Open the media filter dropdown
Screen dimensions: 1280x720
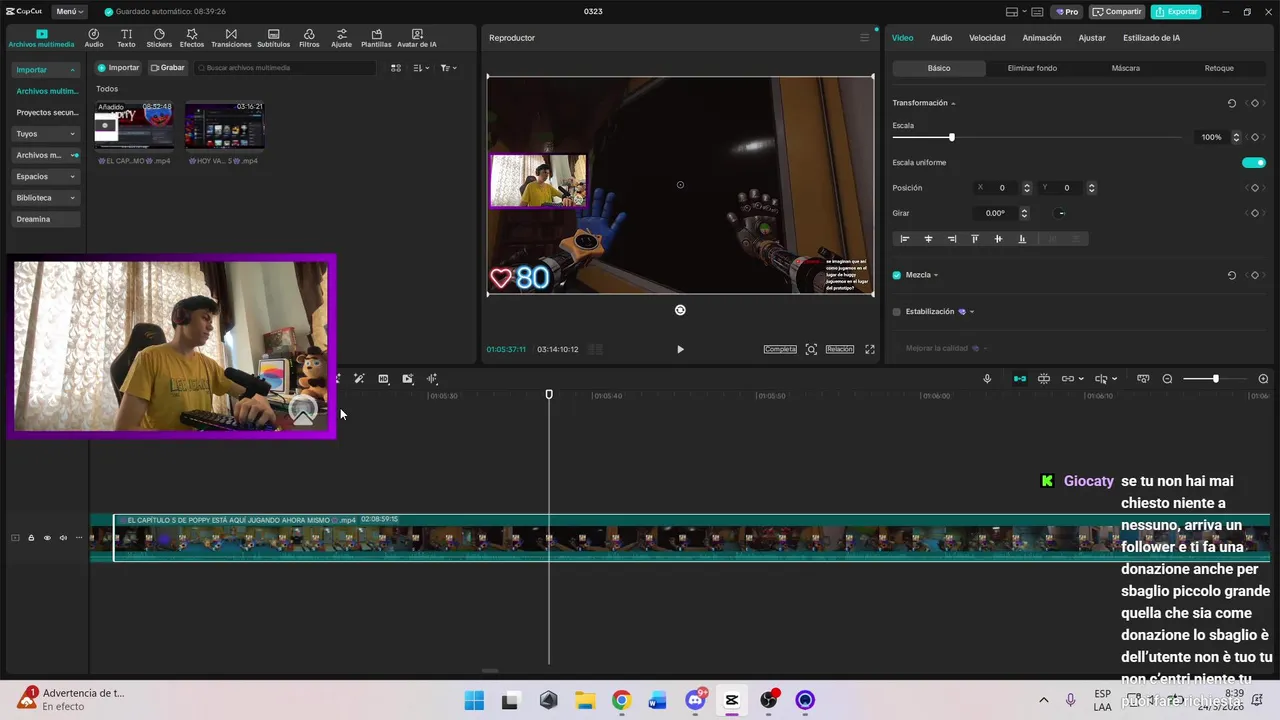point(448,68)
